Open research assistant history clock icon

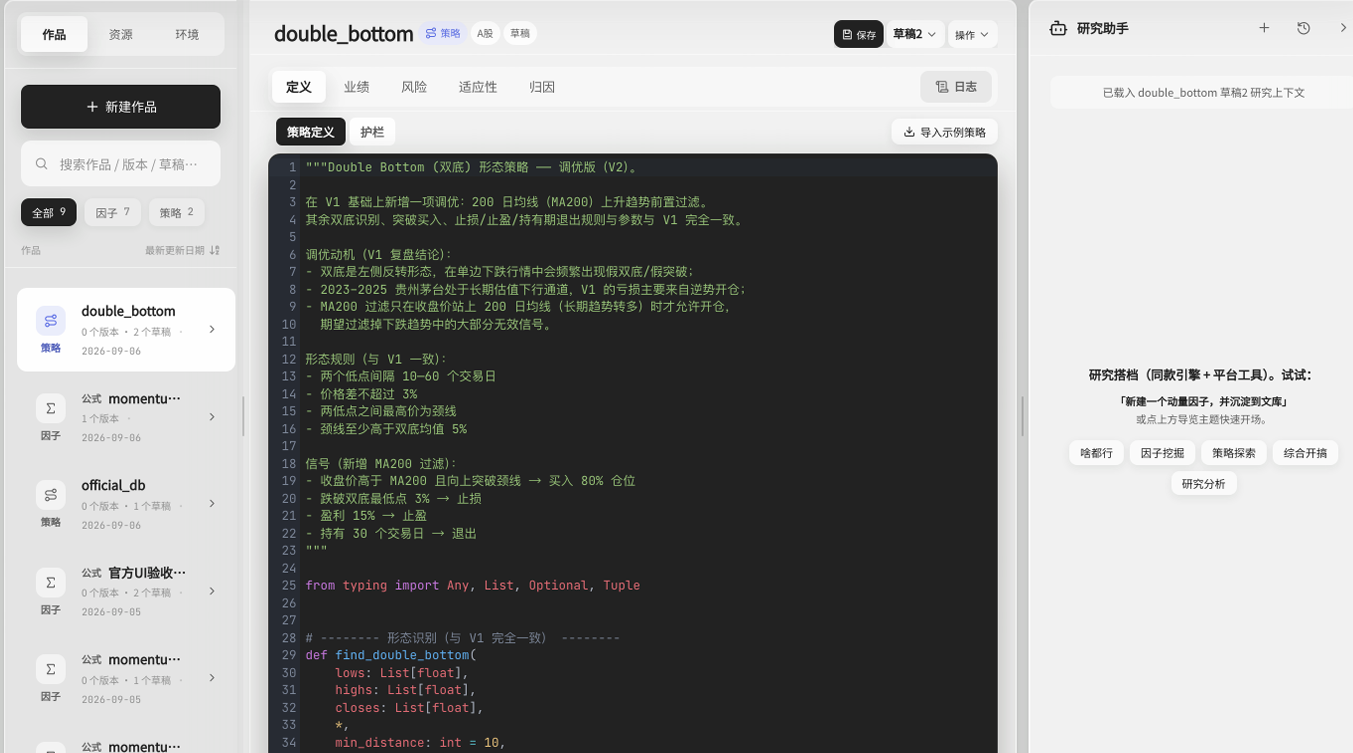[x=1304, y=28]
